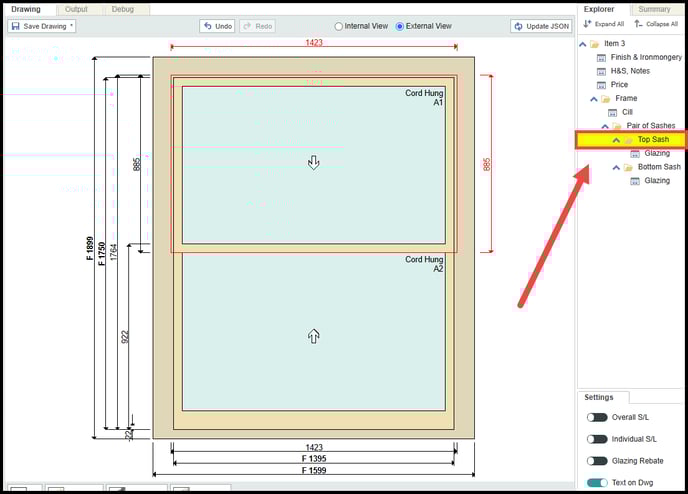
Task: Click the Frame folder icon
Action: [x=606, y=99]
